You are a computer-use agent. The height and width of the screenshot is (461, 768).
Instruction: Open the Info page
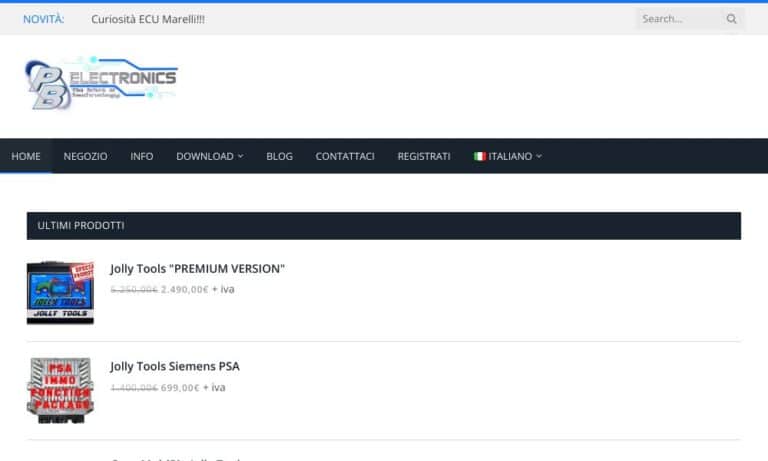point(142,156)
